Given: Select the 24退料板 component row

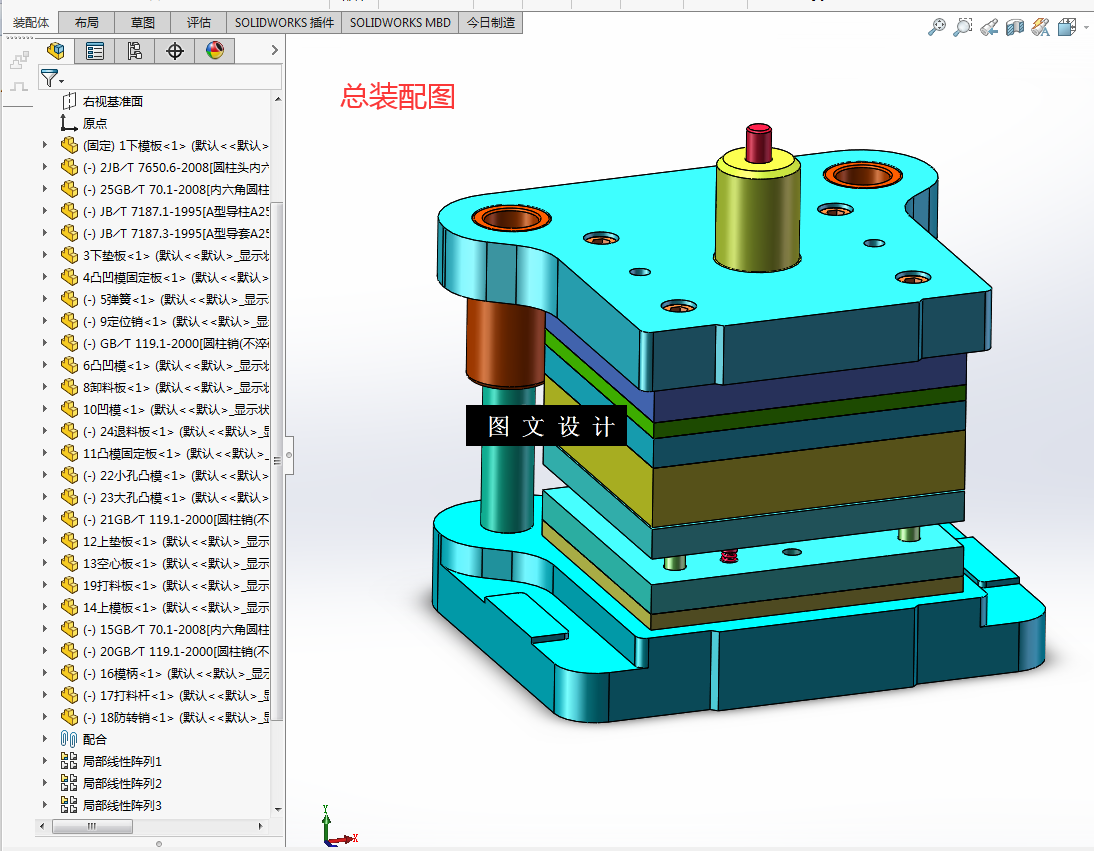Looking at the screenshot, I should pos(165,431).
